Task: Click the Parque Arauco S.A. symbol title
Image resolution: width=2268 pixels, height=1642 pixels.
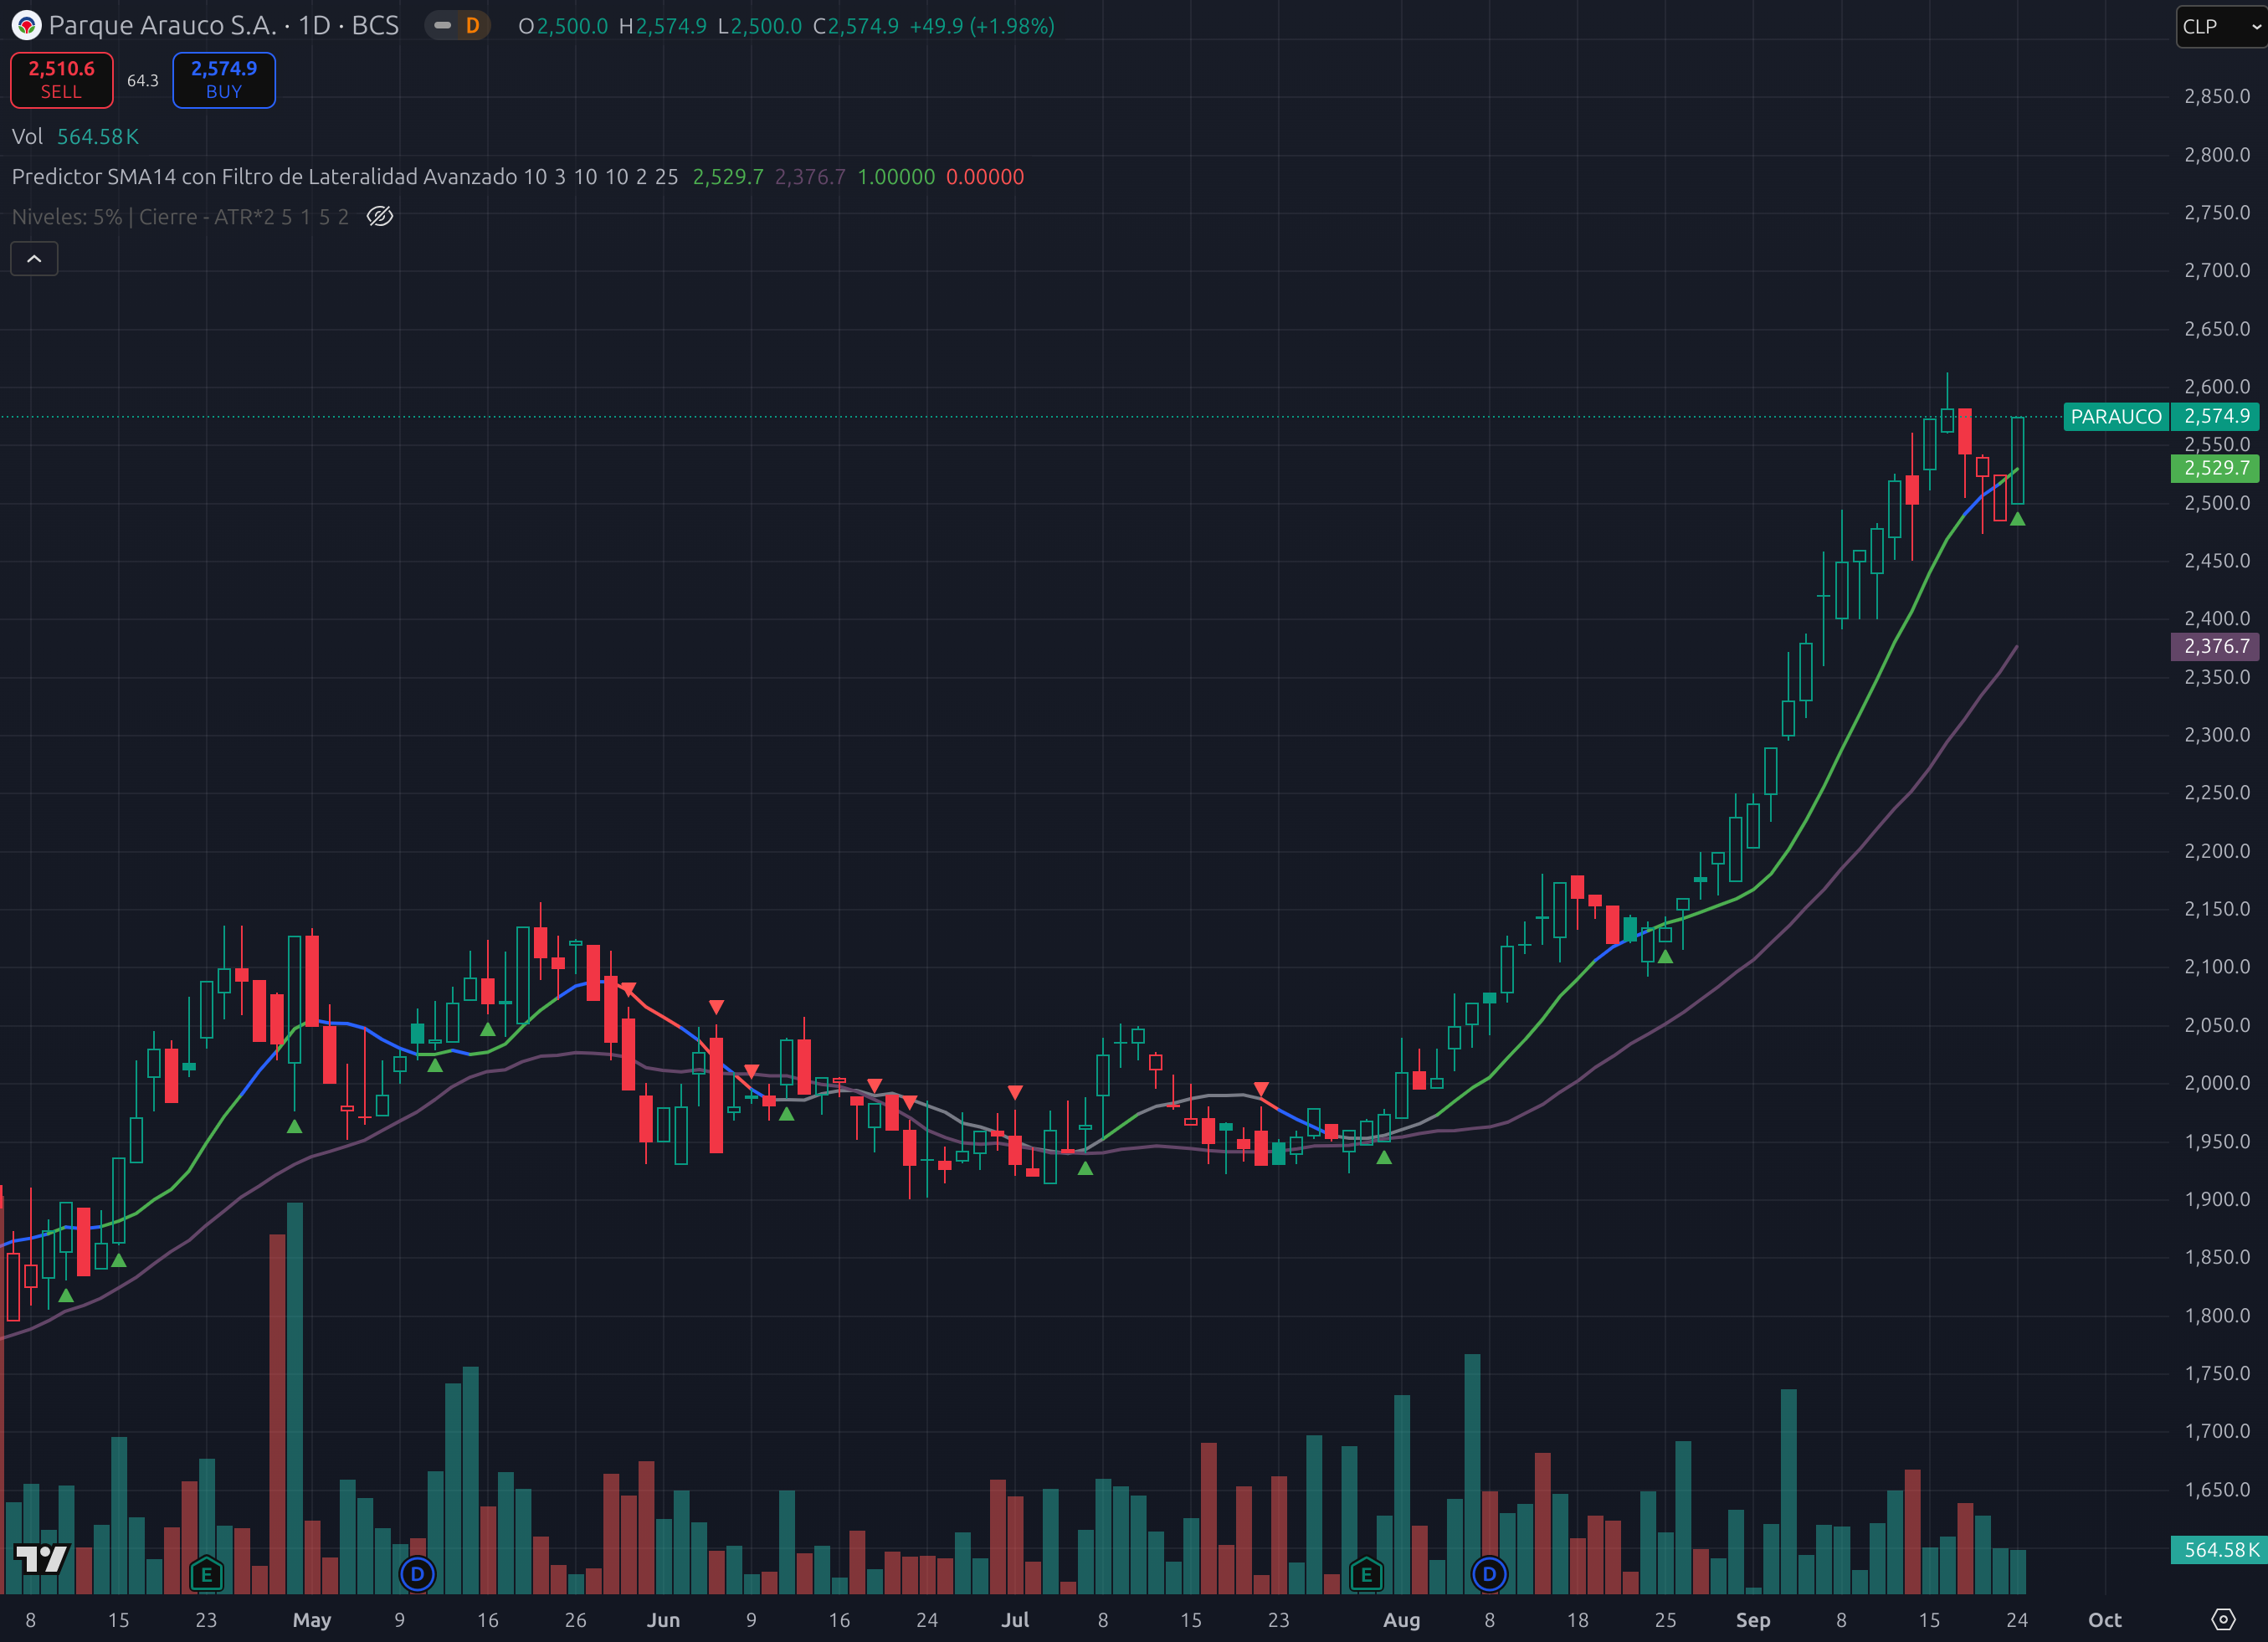Action: 162,26
